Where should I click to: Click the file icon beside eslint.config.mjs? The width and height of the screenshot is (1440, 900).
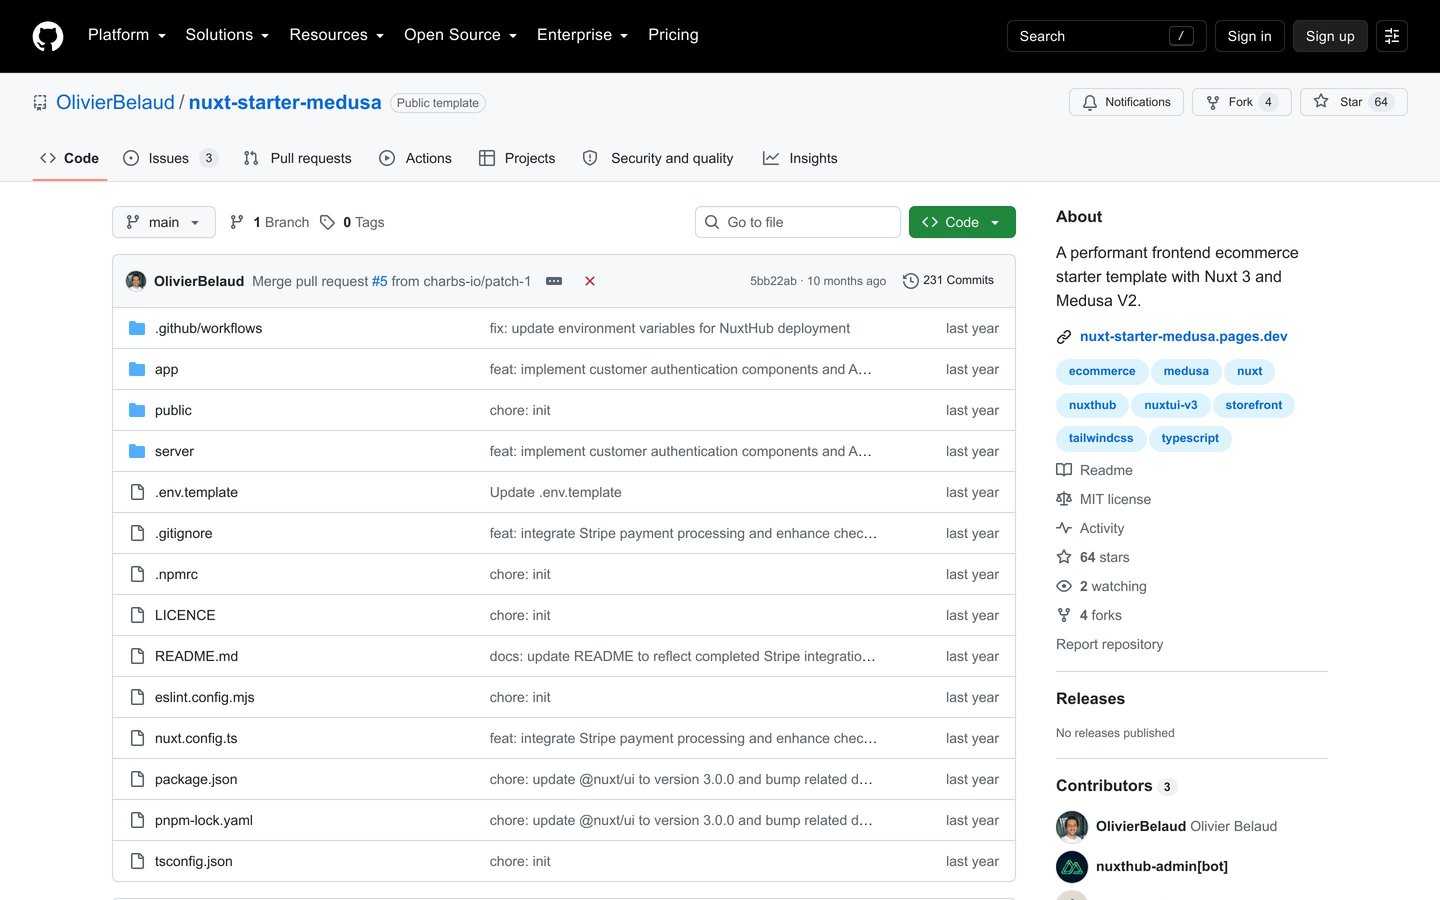(x=137, y=697)
